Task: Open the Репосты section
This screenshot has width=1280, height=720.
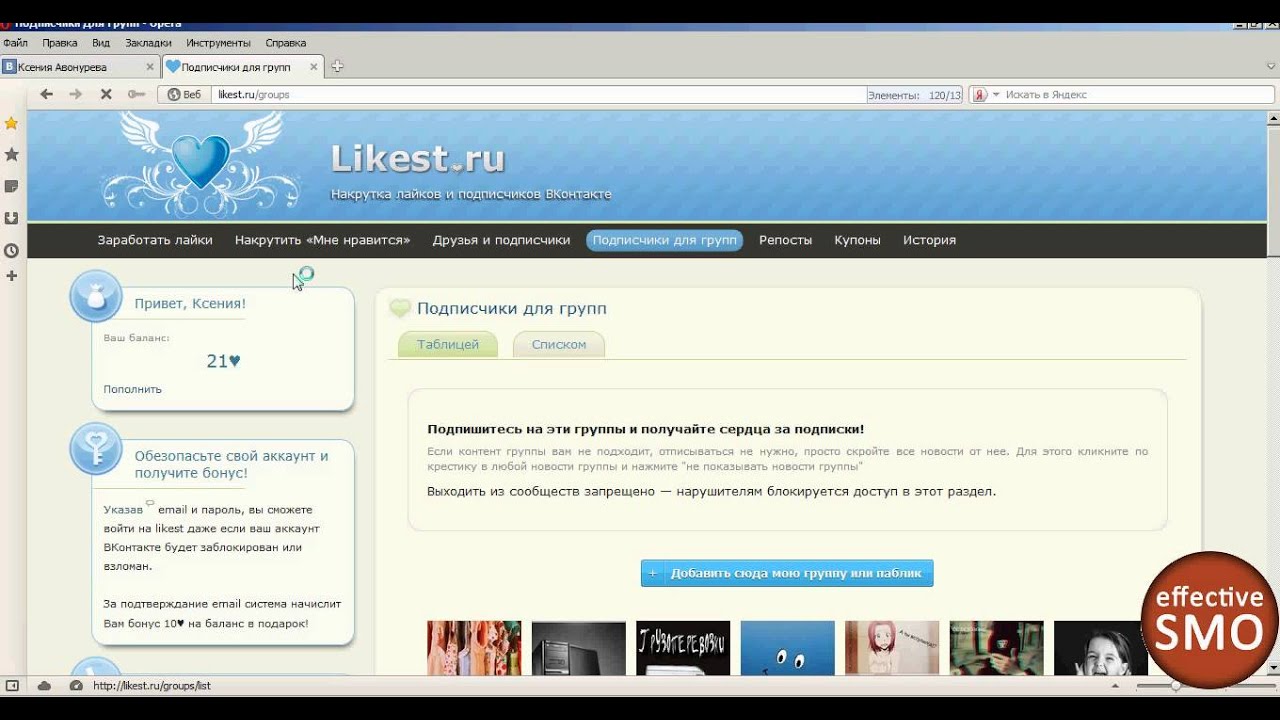Action: [785, 240]
